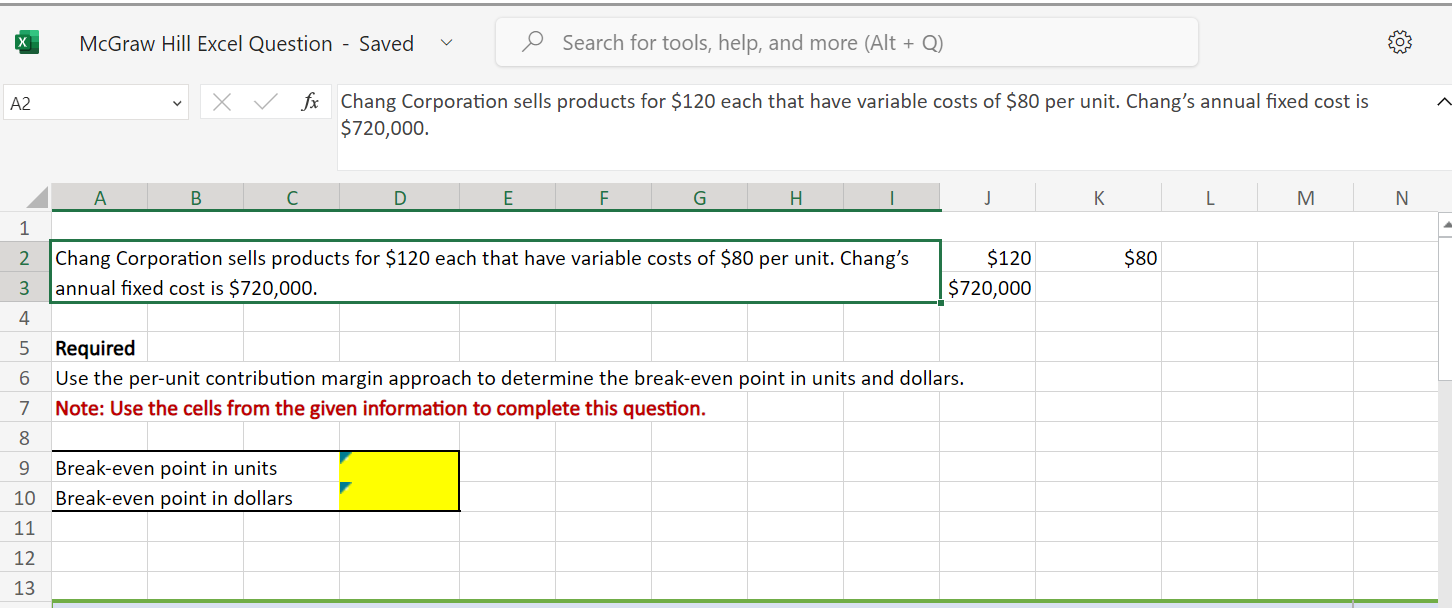The height and width of the screenshot is (608, 1452).
Task: Click the workbook title McGraw Hill Excel Question
Action: pos(206,43)
